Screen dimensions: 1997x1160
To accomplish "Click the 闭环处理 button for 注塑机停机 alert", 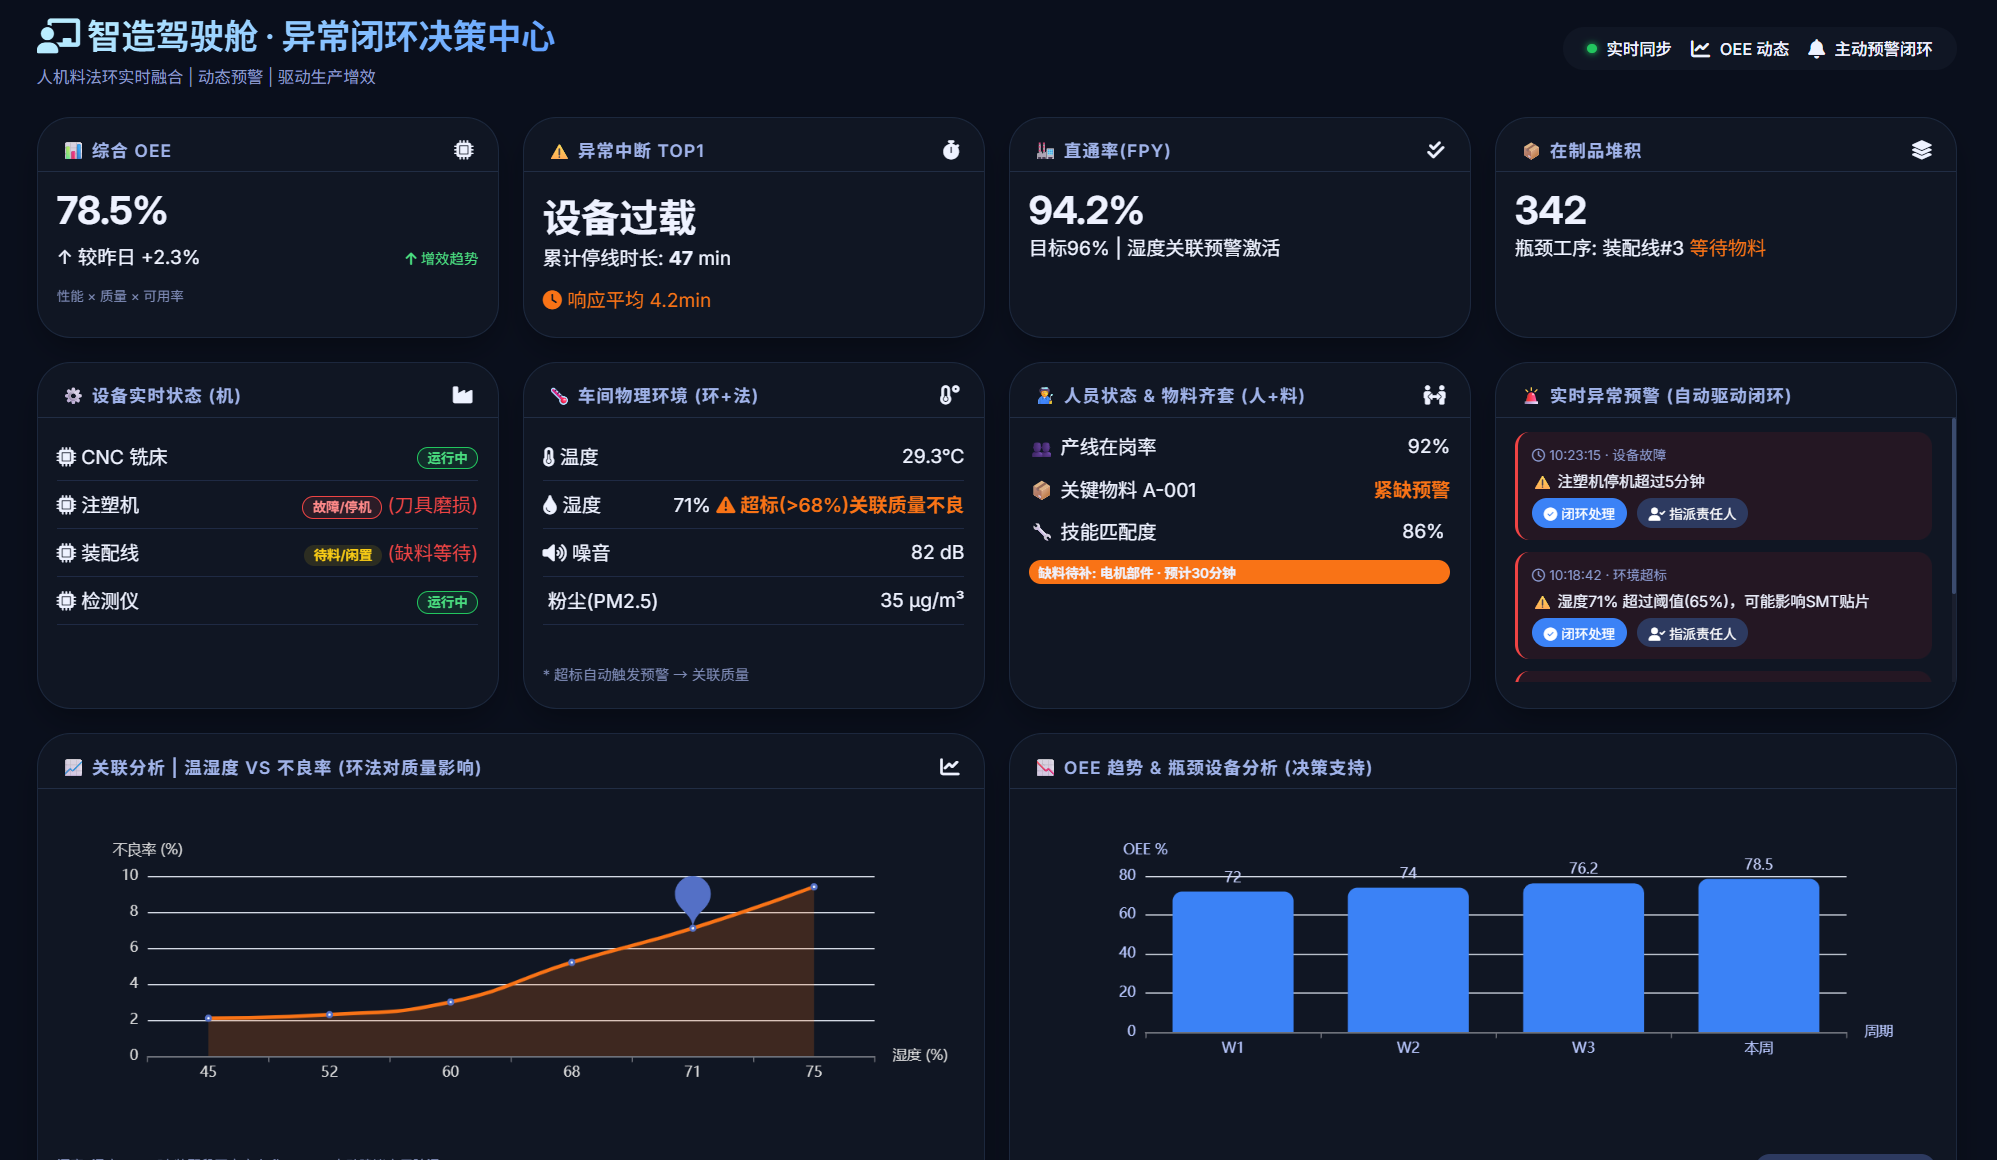I will tap(1579, 514).
